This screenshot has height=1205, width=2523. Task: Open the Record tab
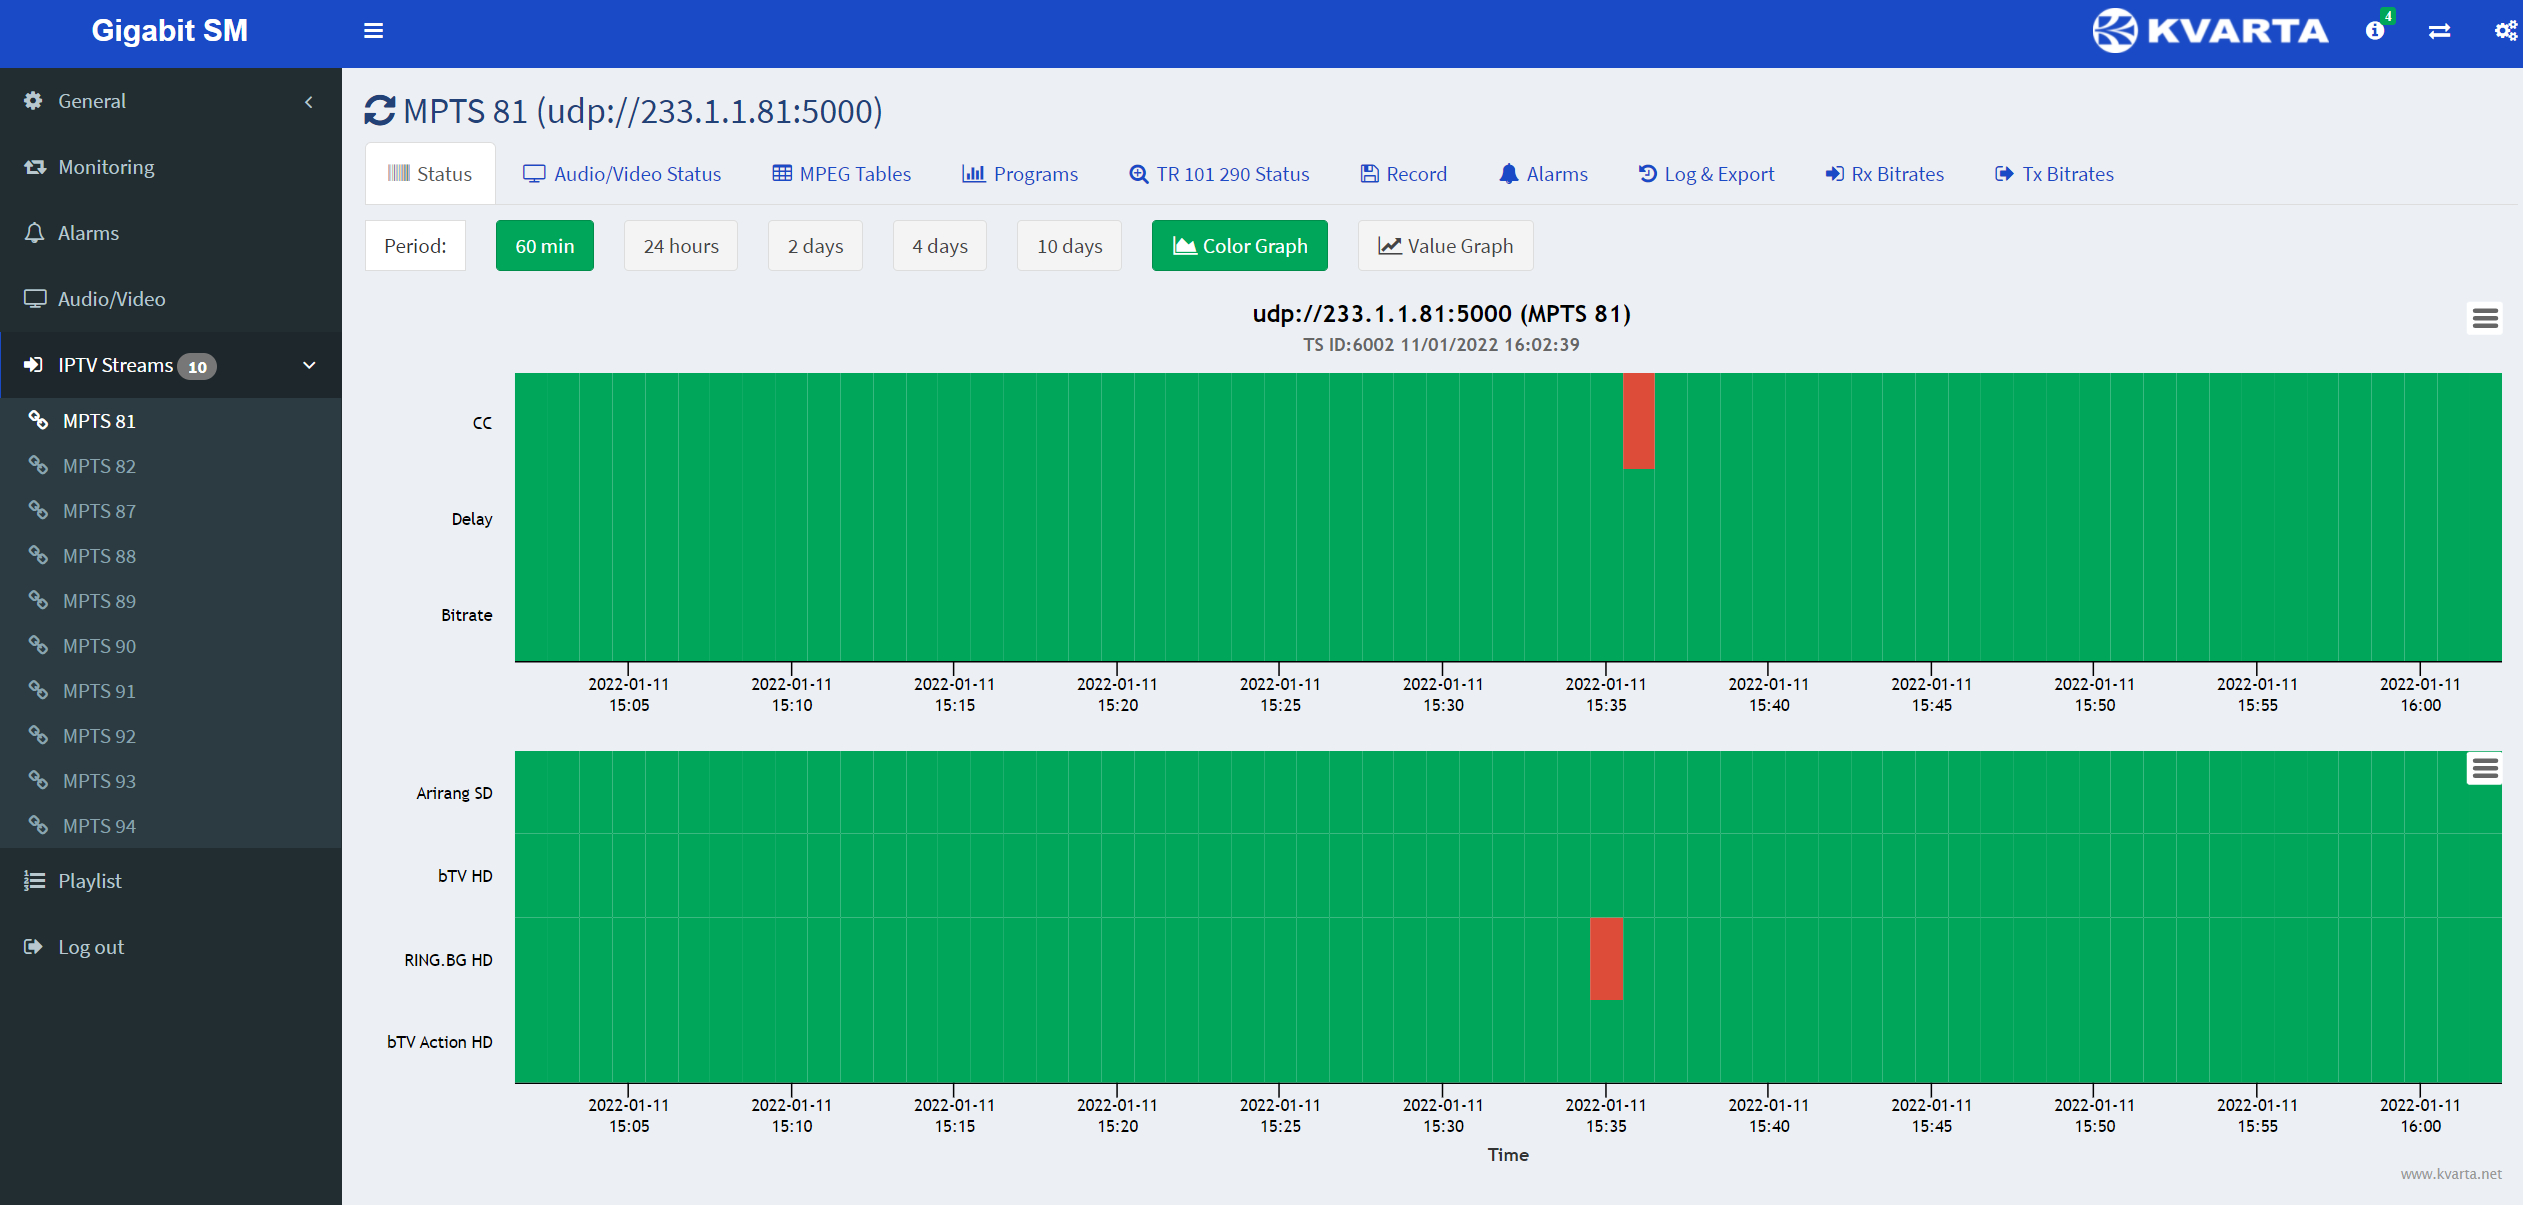[1404, 174]
